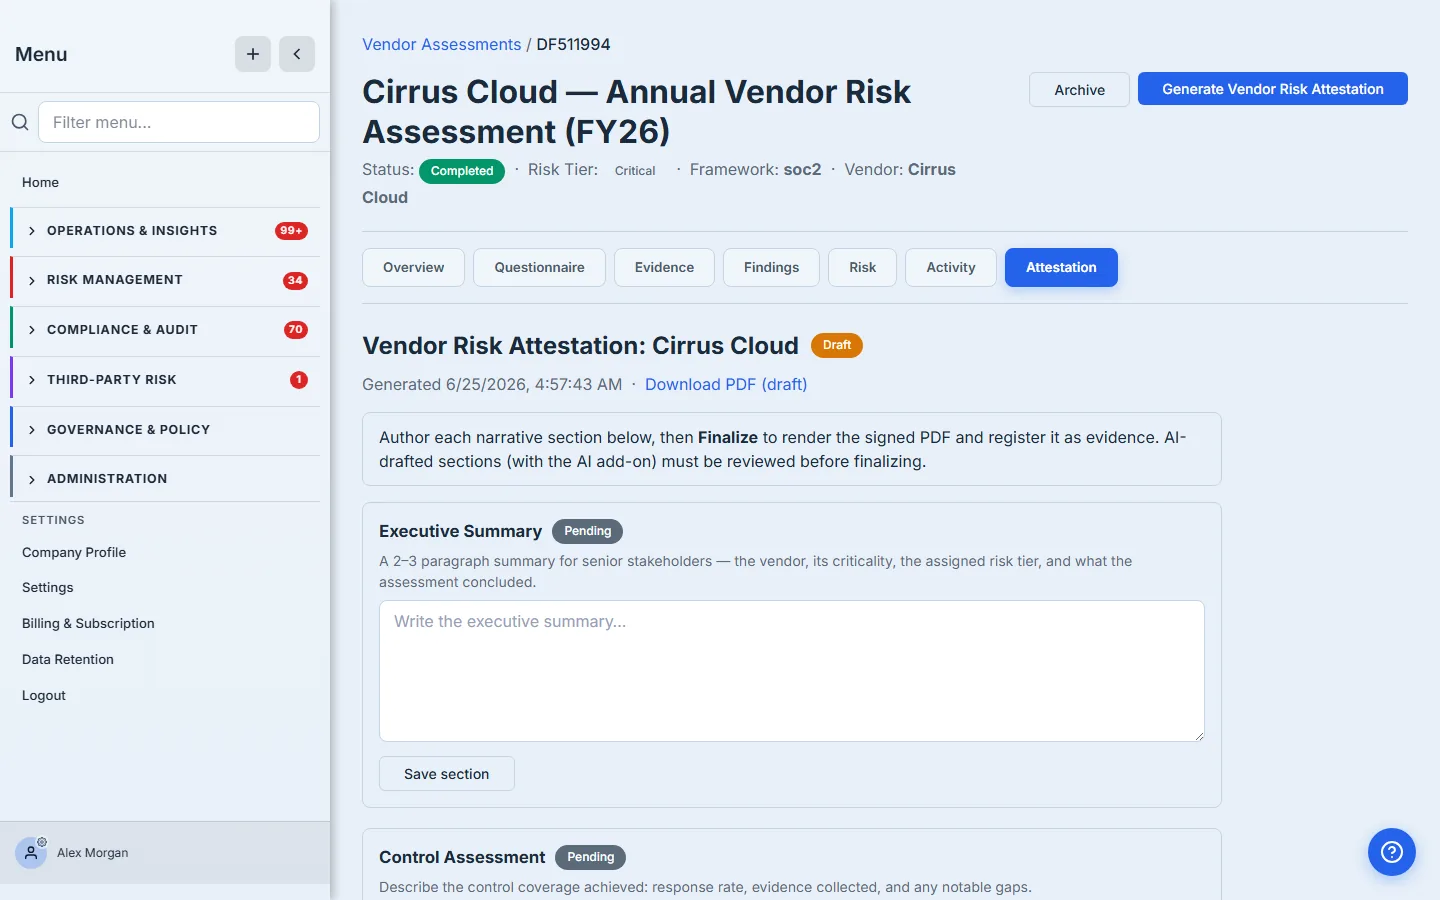Expand Operations & Insights section
Viewport: 1440px width, 900px height.
(x=165, y=231)
